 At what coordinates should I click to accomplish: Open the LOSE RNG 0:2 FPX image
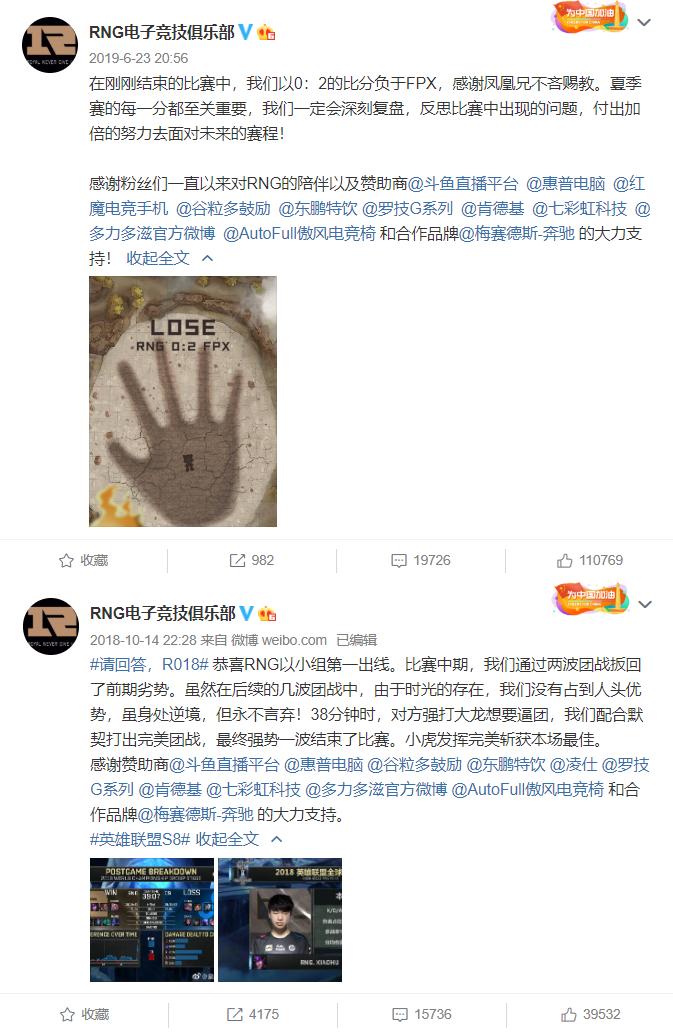[x=183, y=401]
